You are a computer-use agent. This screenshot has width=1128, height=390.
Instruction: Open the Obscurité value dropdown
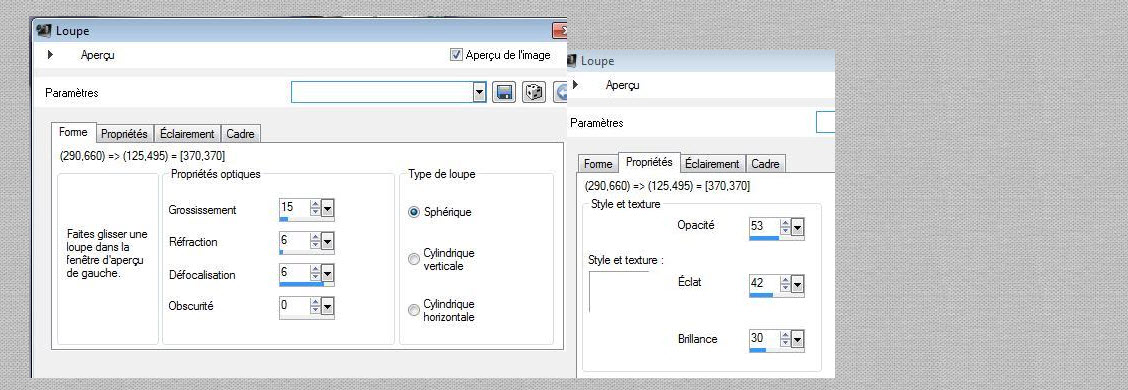click(x=328, y=307)
